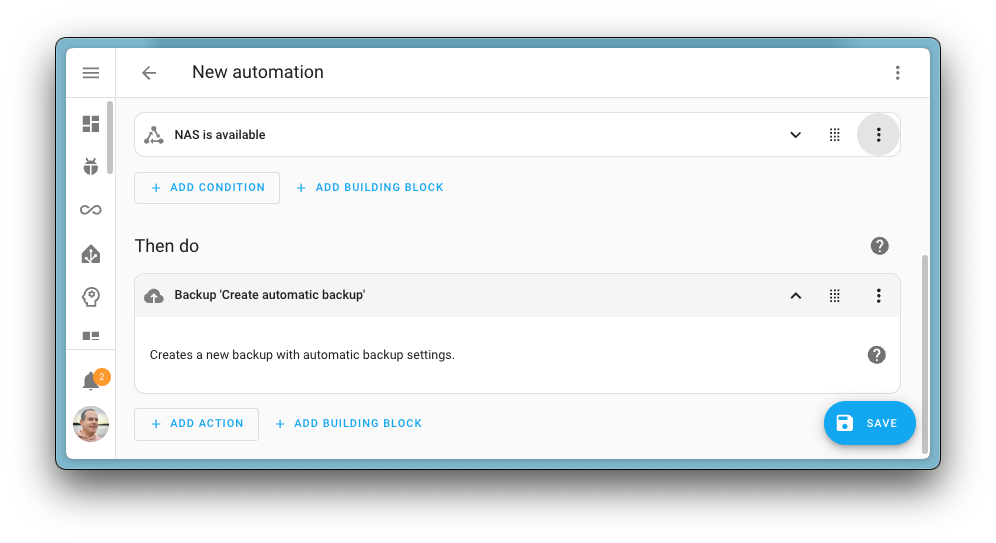The image size is (996, 543).
Task: Click Add Building Block under conditions
Action: pyautogui.click(x=370, y=188)
